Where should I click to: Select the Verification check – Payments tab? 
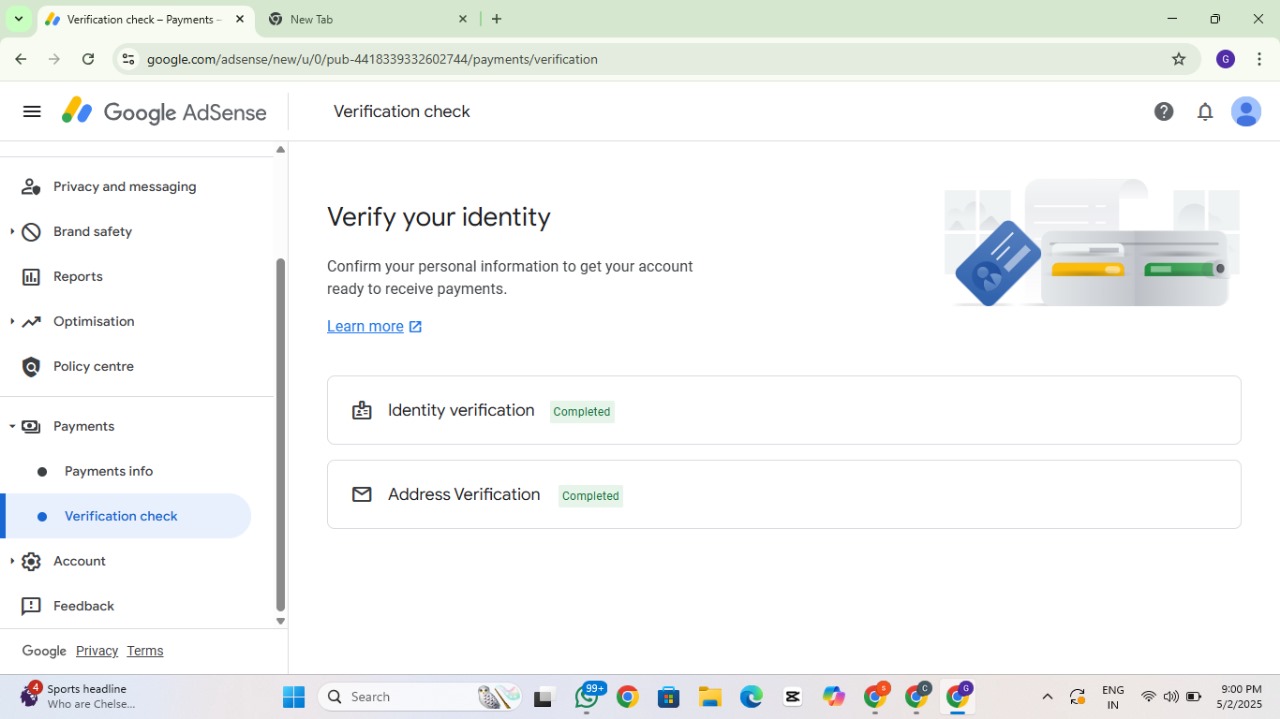(x=145, y=19)
